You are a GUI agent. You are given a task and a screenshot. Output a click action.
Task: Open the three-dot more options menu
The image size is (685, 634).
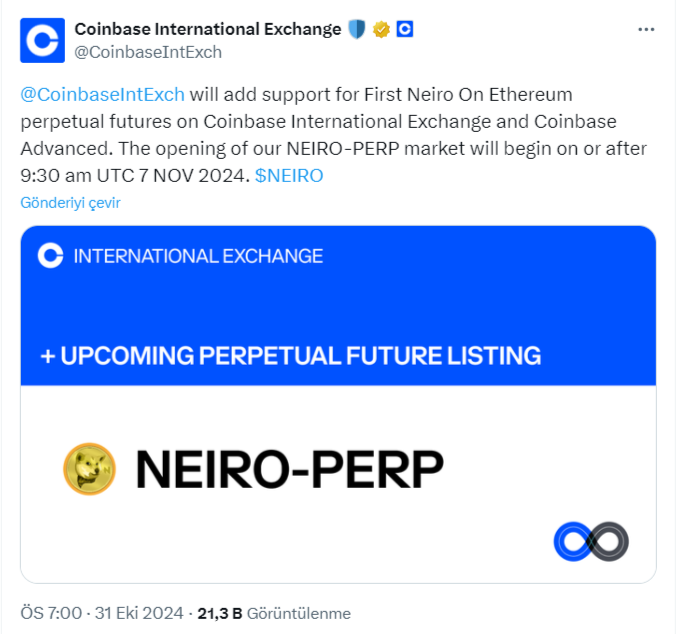(x=647, y=30)
